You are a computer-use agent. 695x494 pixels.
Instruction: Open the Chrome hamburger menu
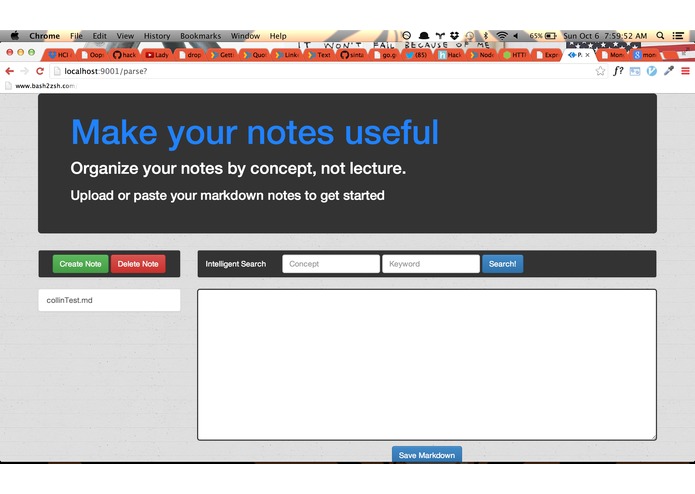click(686, 71)
